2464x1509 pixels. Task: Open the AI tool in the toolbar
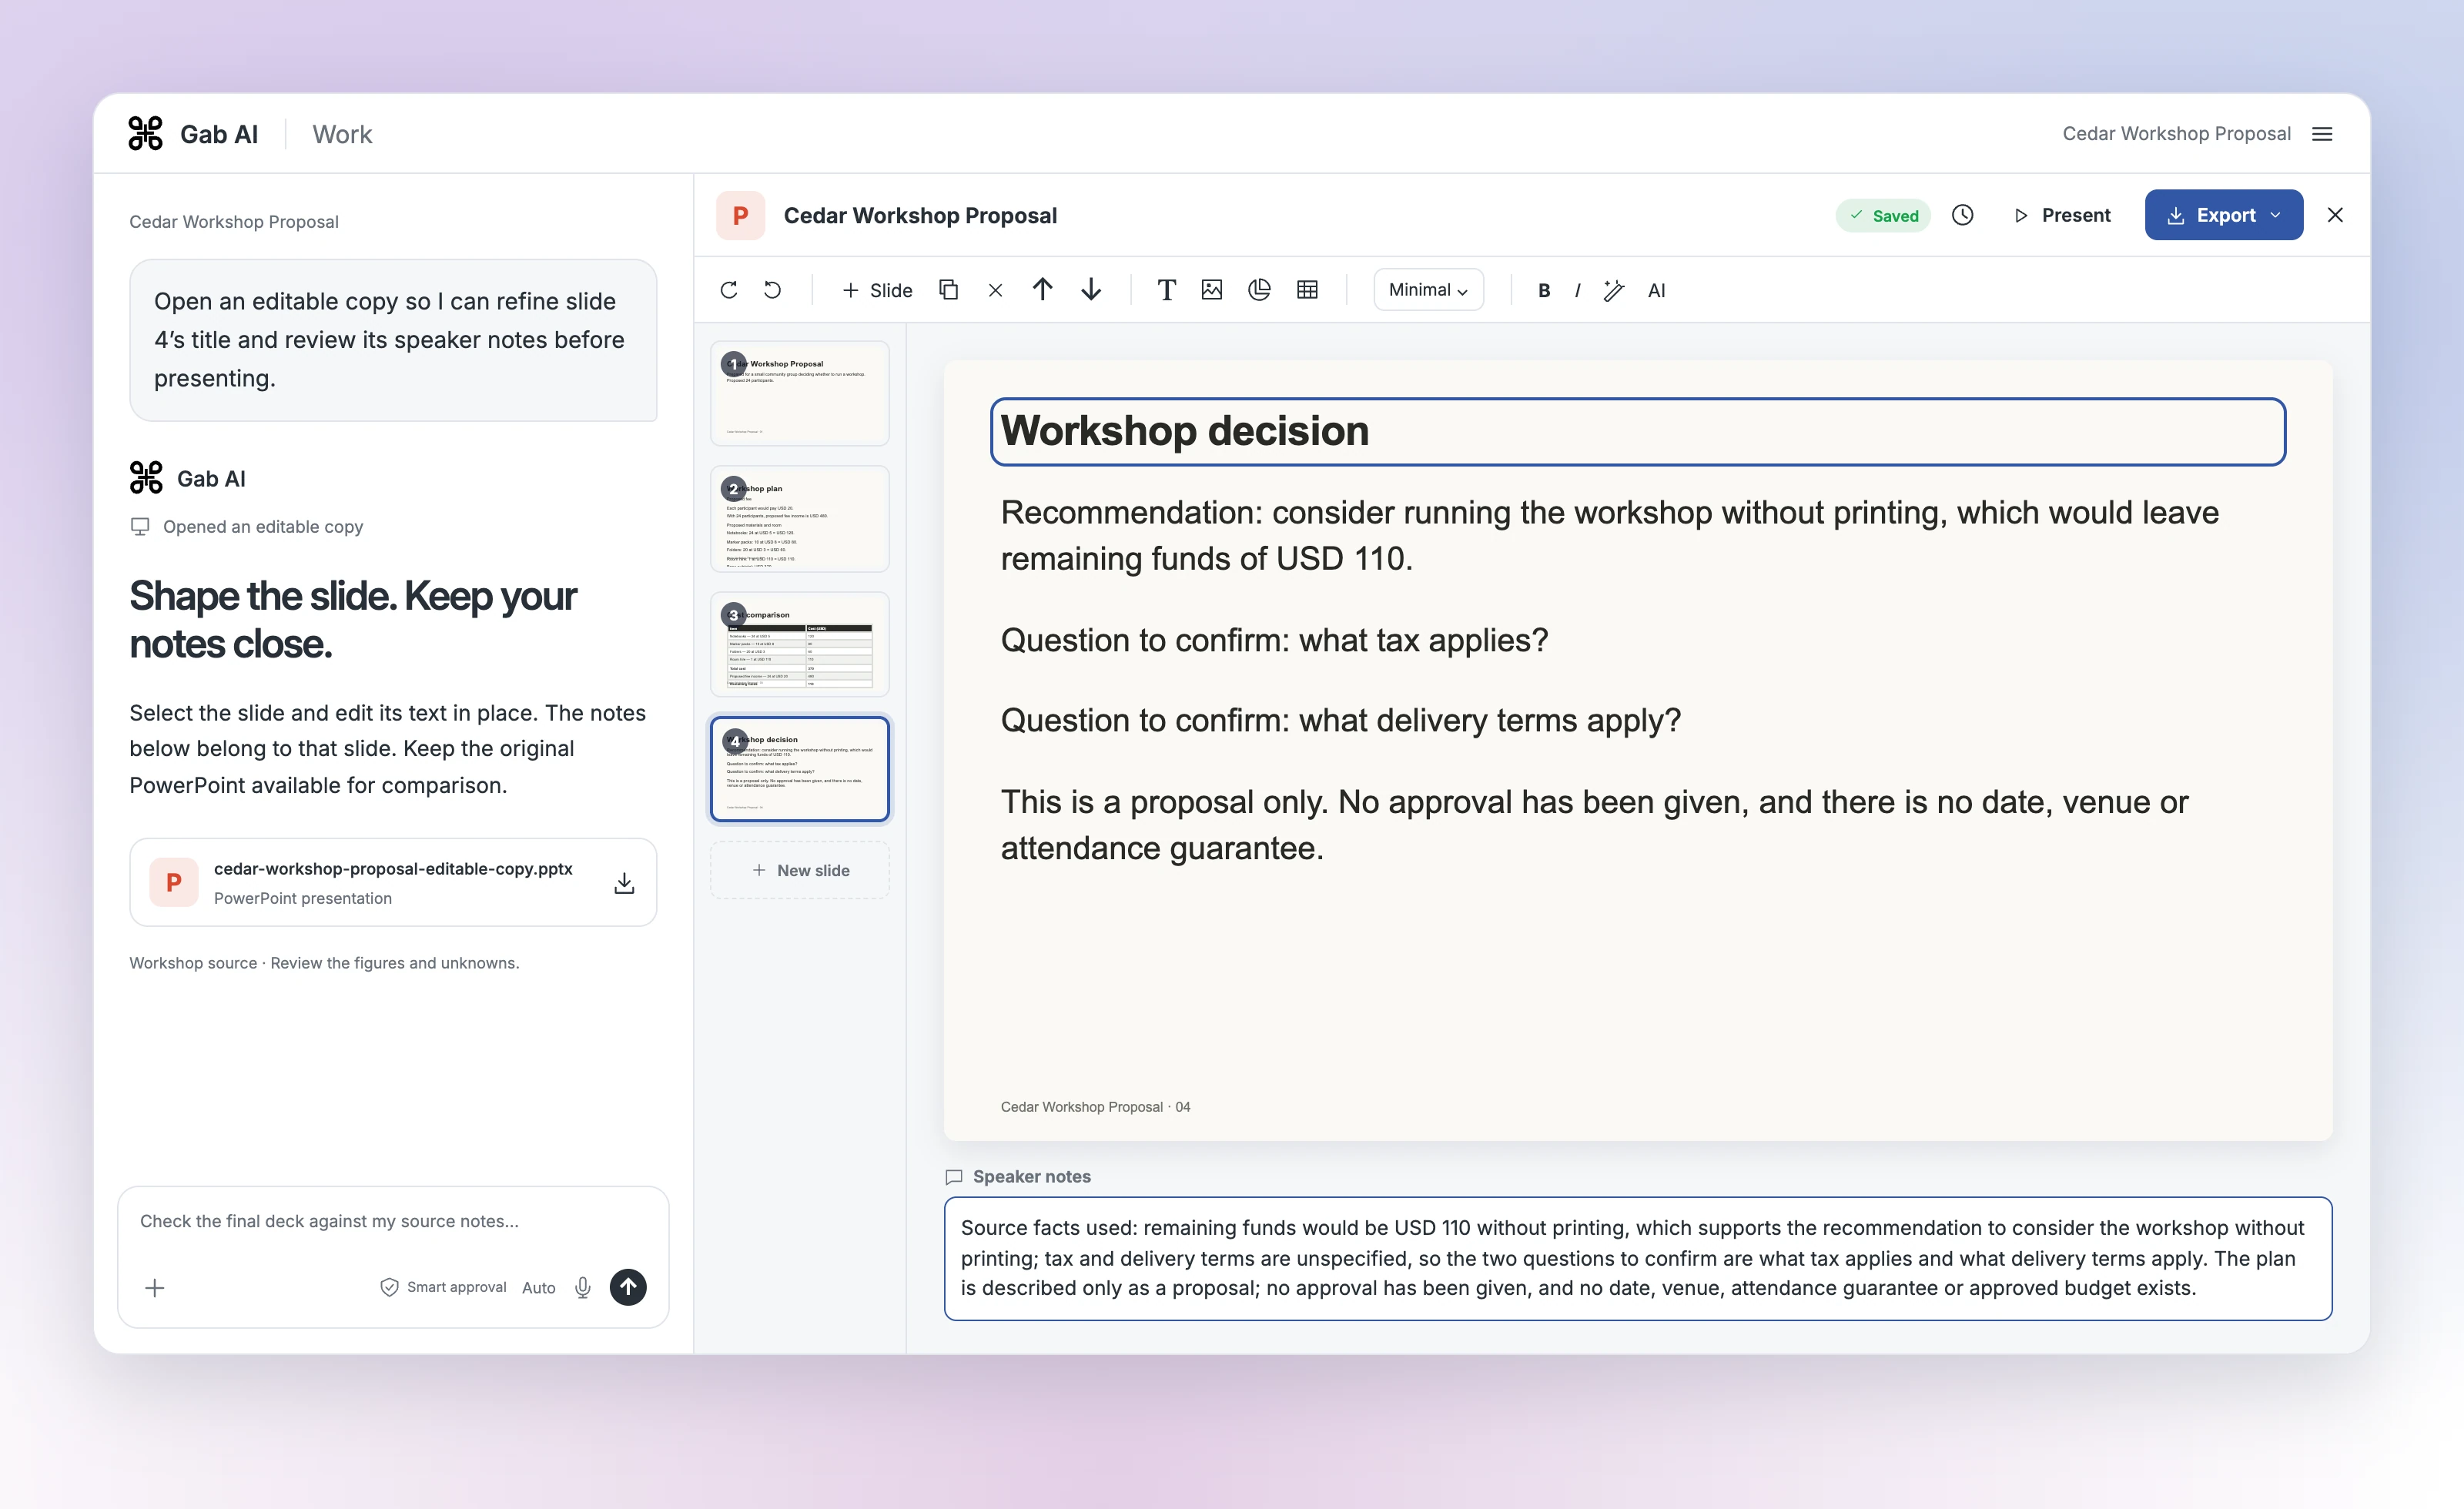(1656, 290)
